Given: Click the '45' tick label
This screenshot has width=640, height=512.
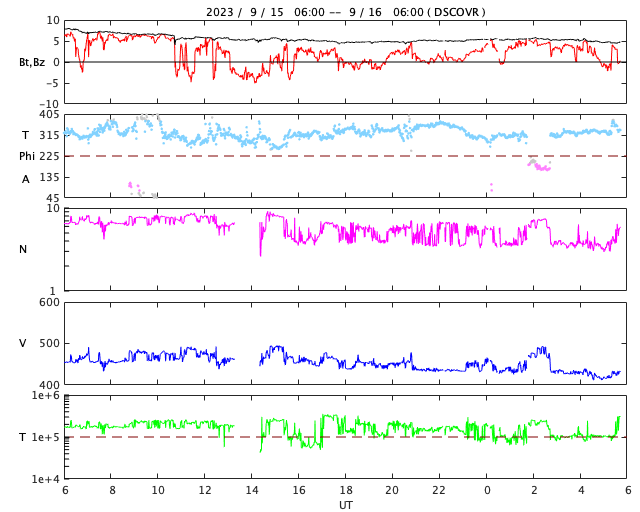Looking at the screenshot, I should (x=53, y=198).
